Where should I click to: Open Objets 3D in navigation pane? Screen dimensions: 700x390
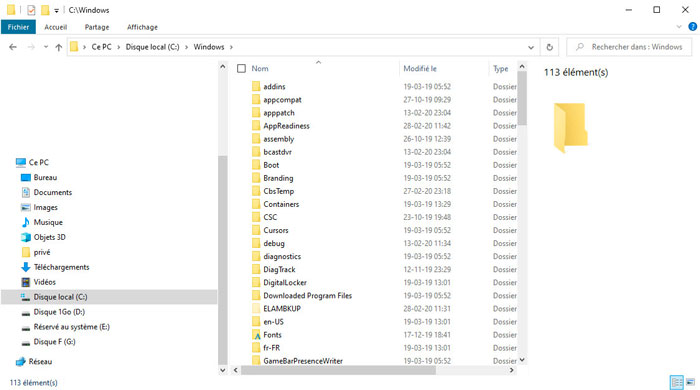(x=49, y=237)
